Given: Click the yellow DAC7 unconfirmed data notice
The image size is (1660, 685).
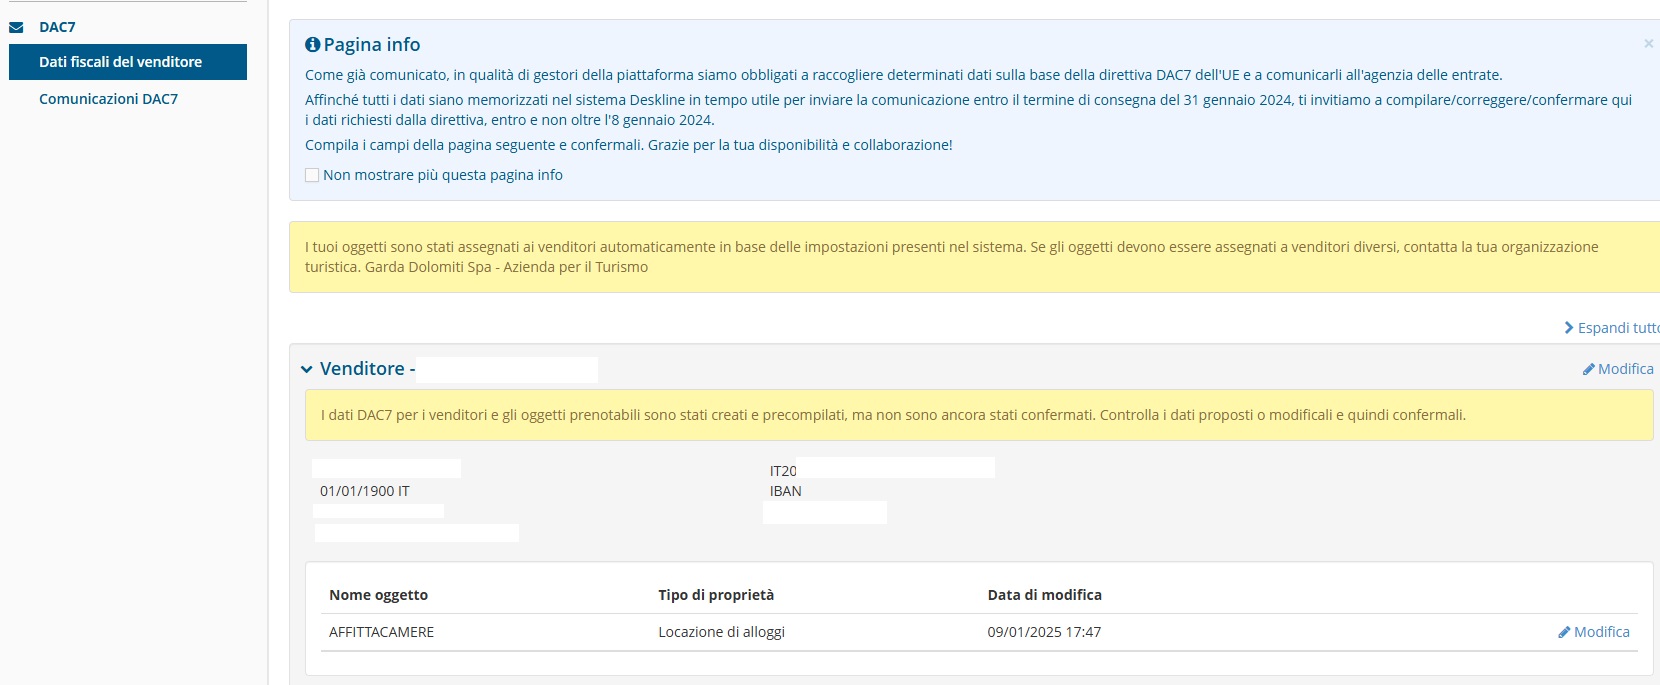Looking at the screenshot, I should point(979,415).
